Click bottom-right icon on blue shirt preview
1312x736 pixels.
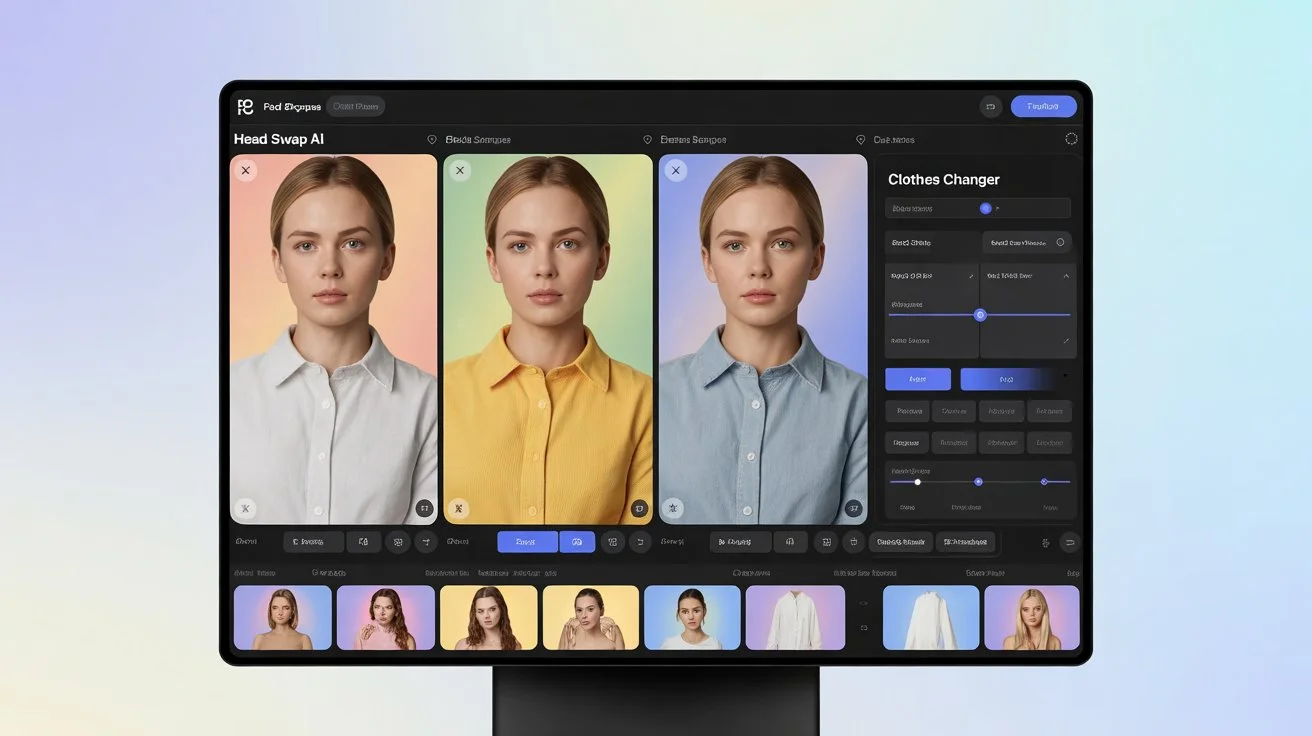[853, 508]
